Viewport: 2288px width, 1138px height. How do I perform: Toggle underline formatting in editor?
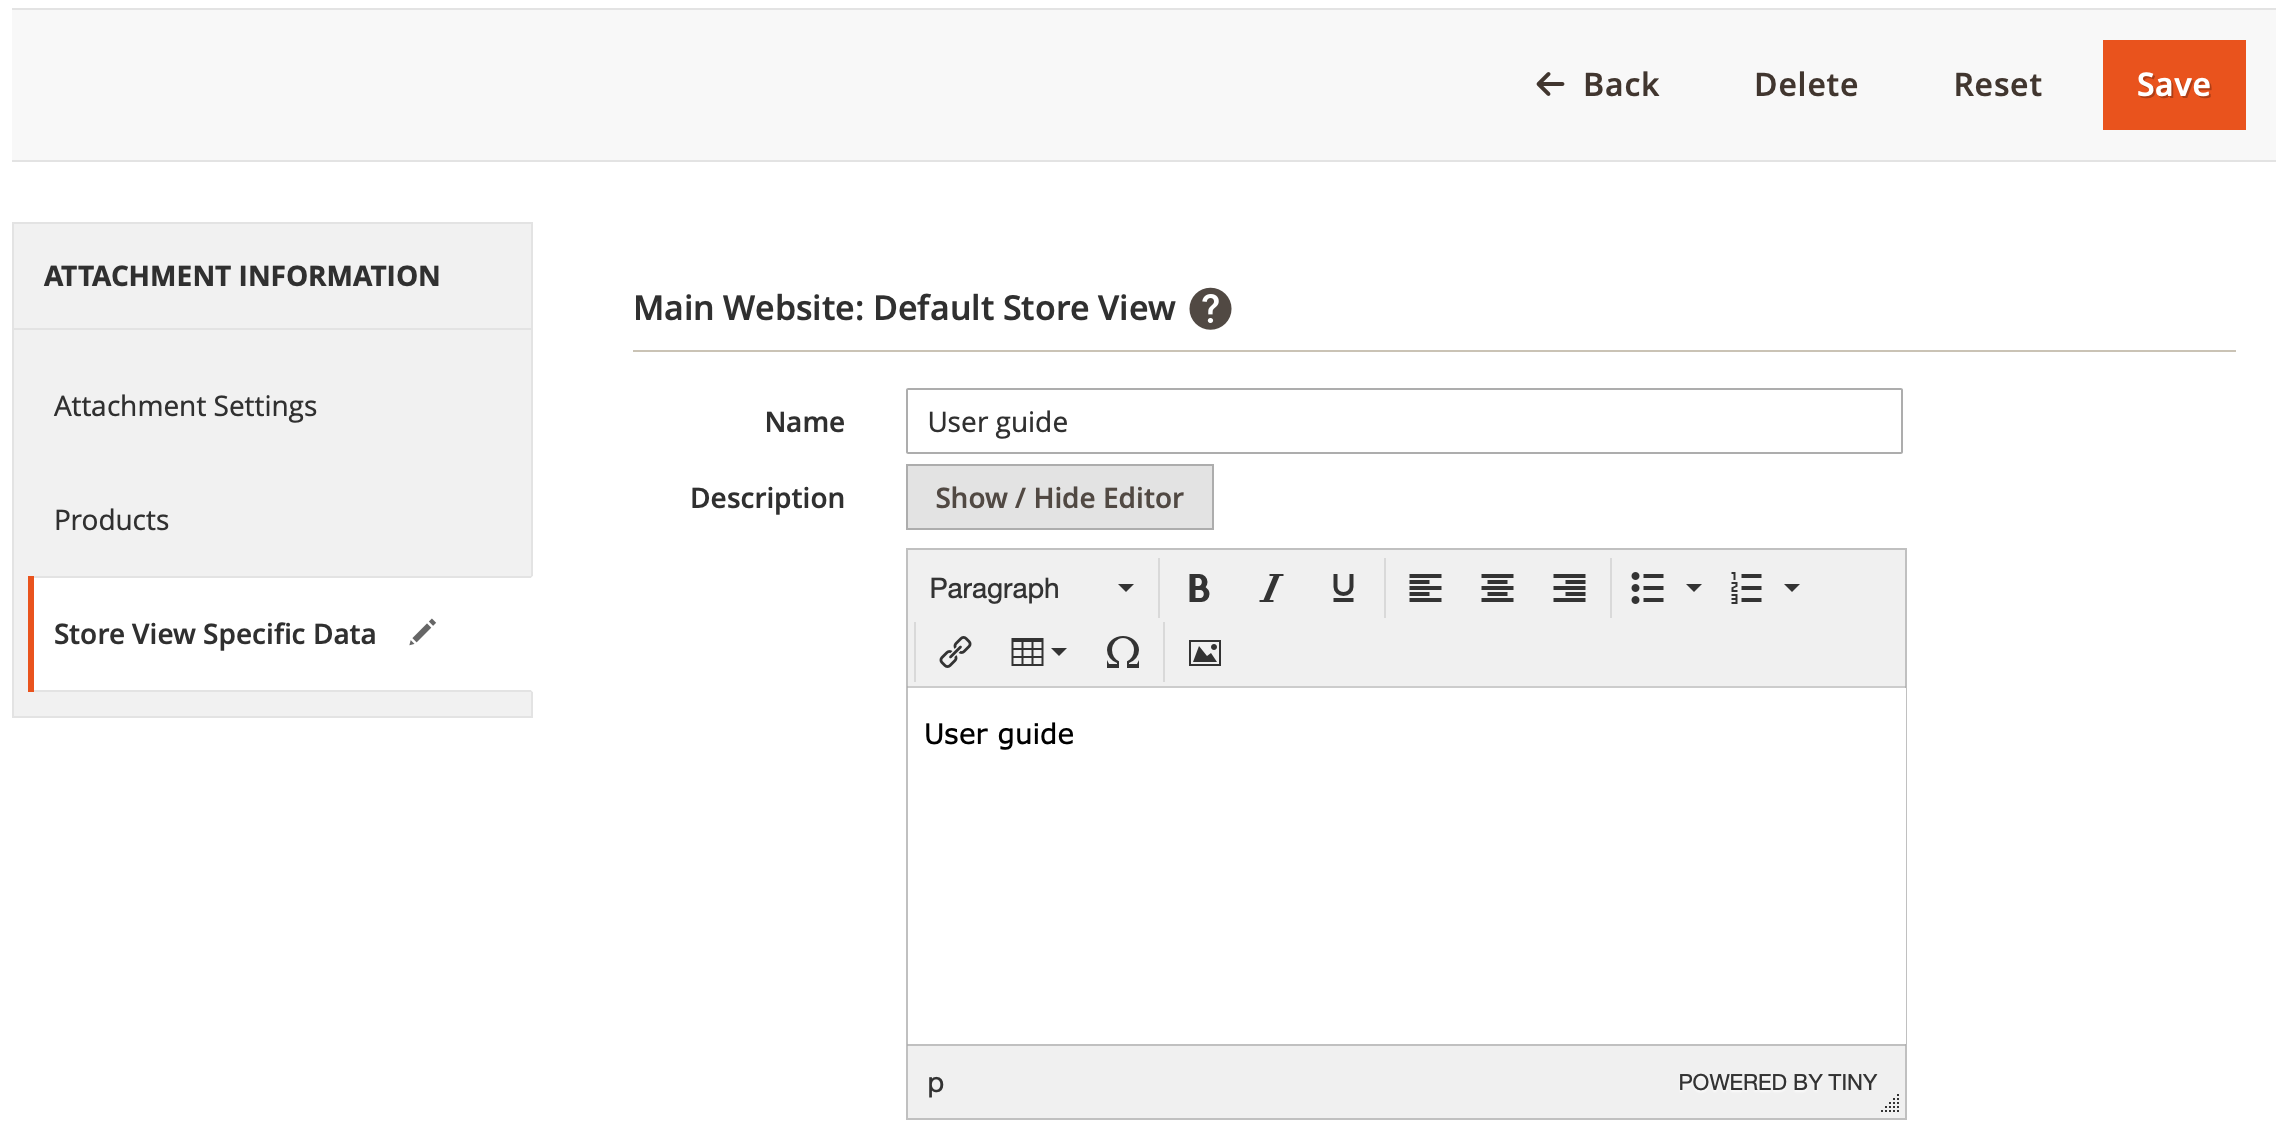(x=1343, y=588)
